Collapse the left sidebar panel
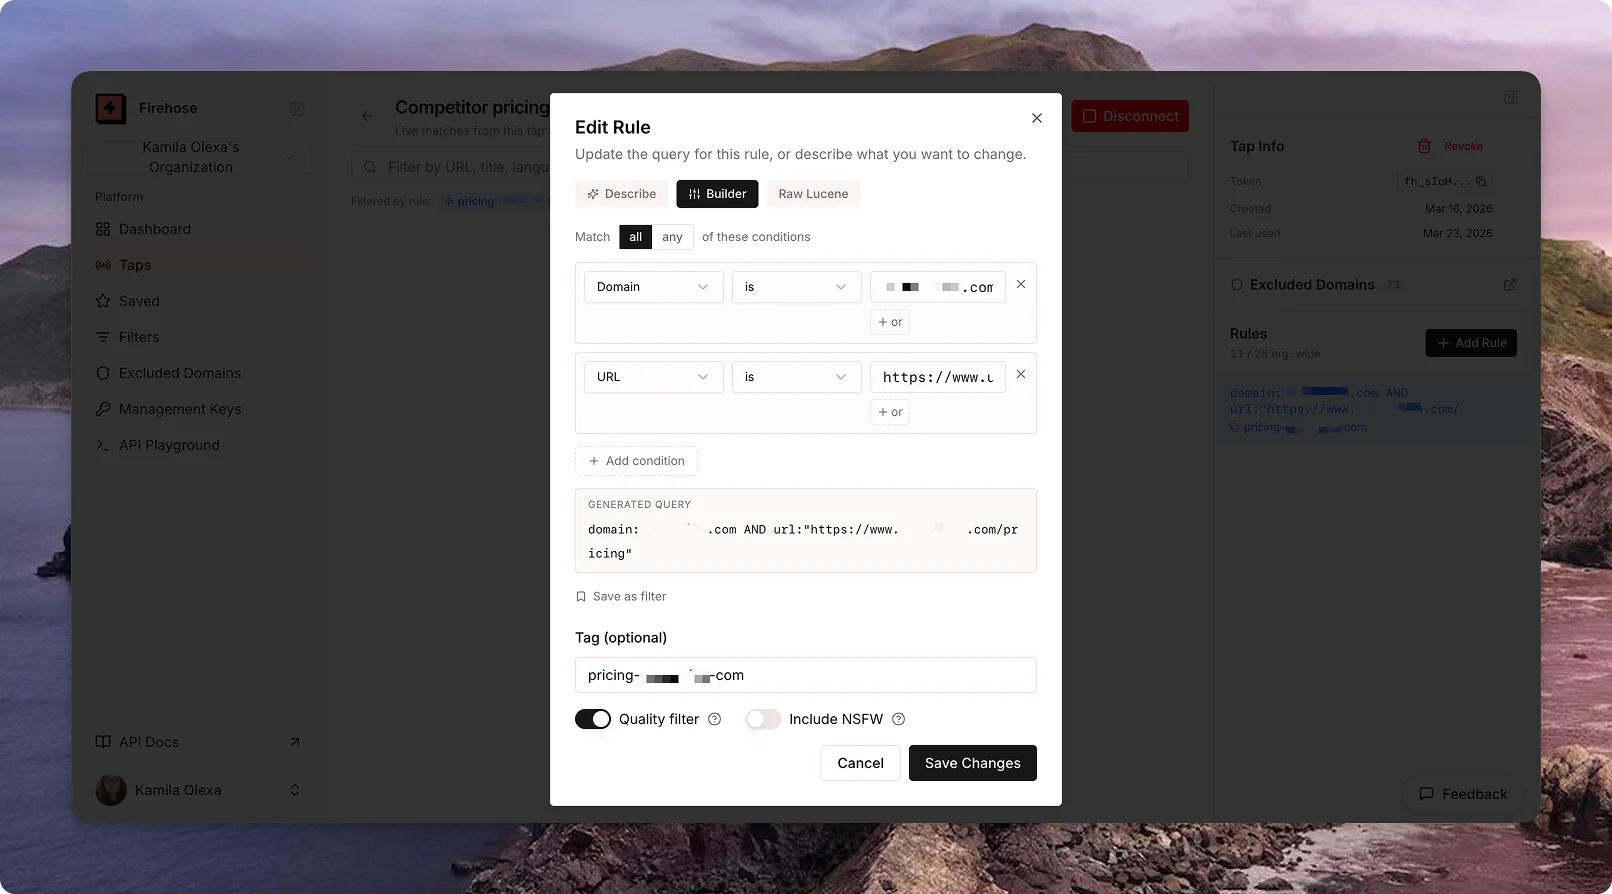 (297, 109)
